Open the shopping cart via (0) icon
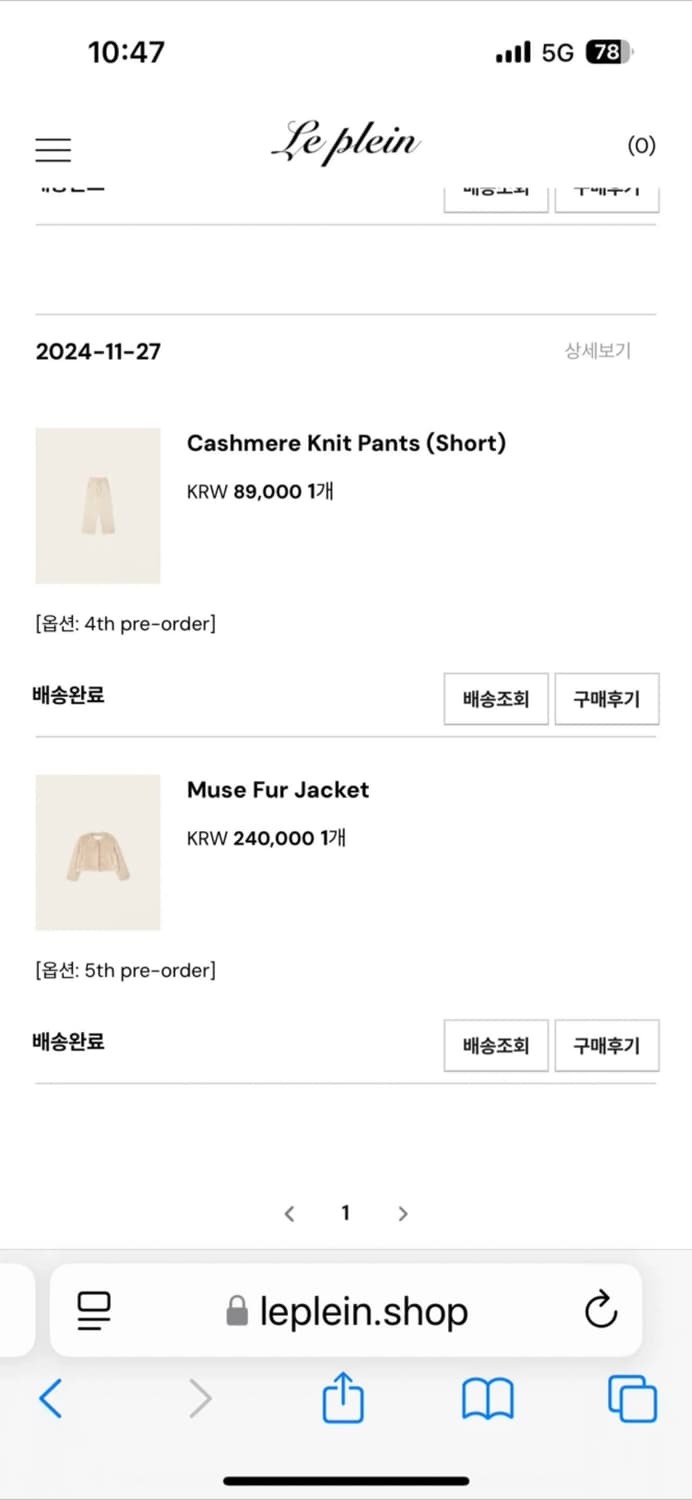This screenshot has width=692, height=1500. (641, 145)
